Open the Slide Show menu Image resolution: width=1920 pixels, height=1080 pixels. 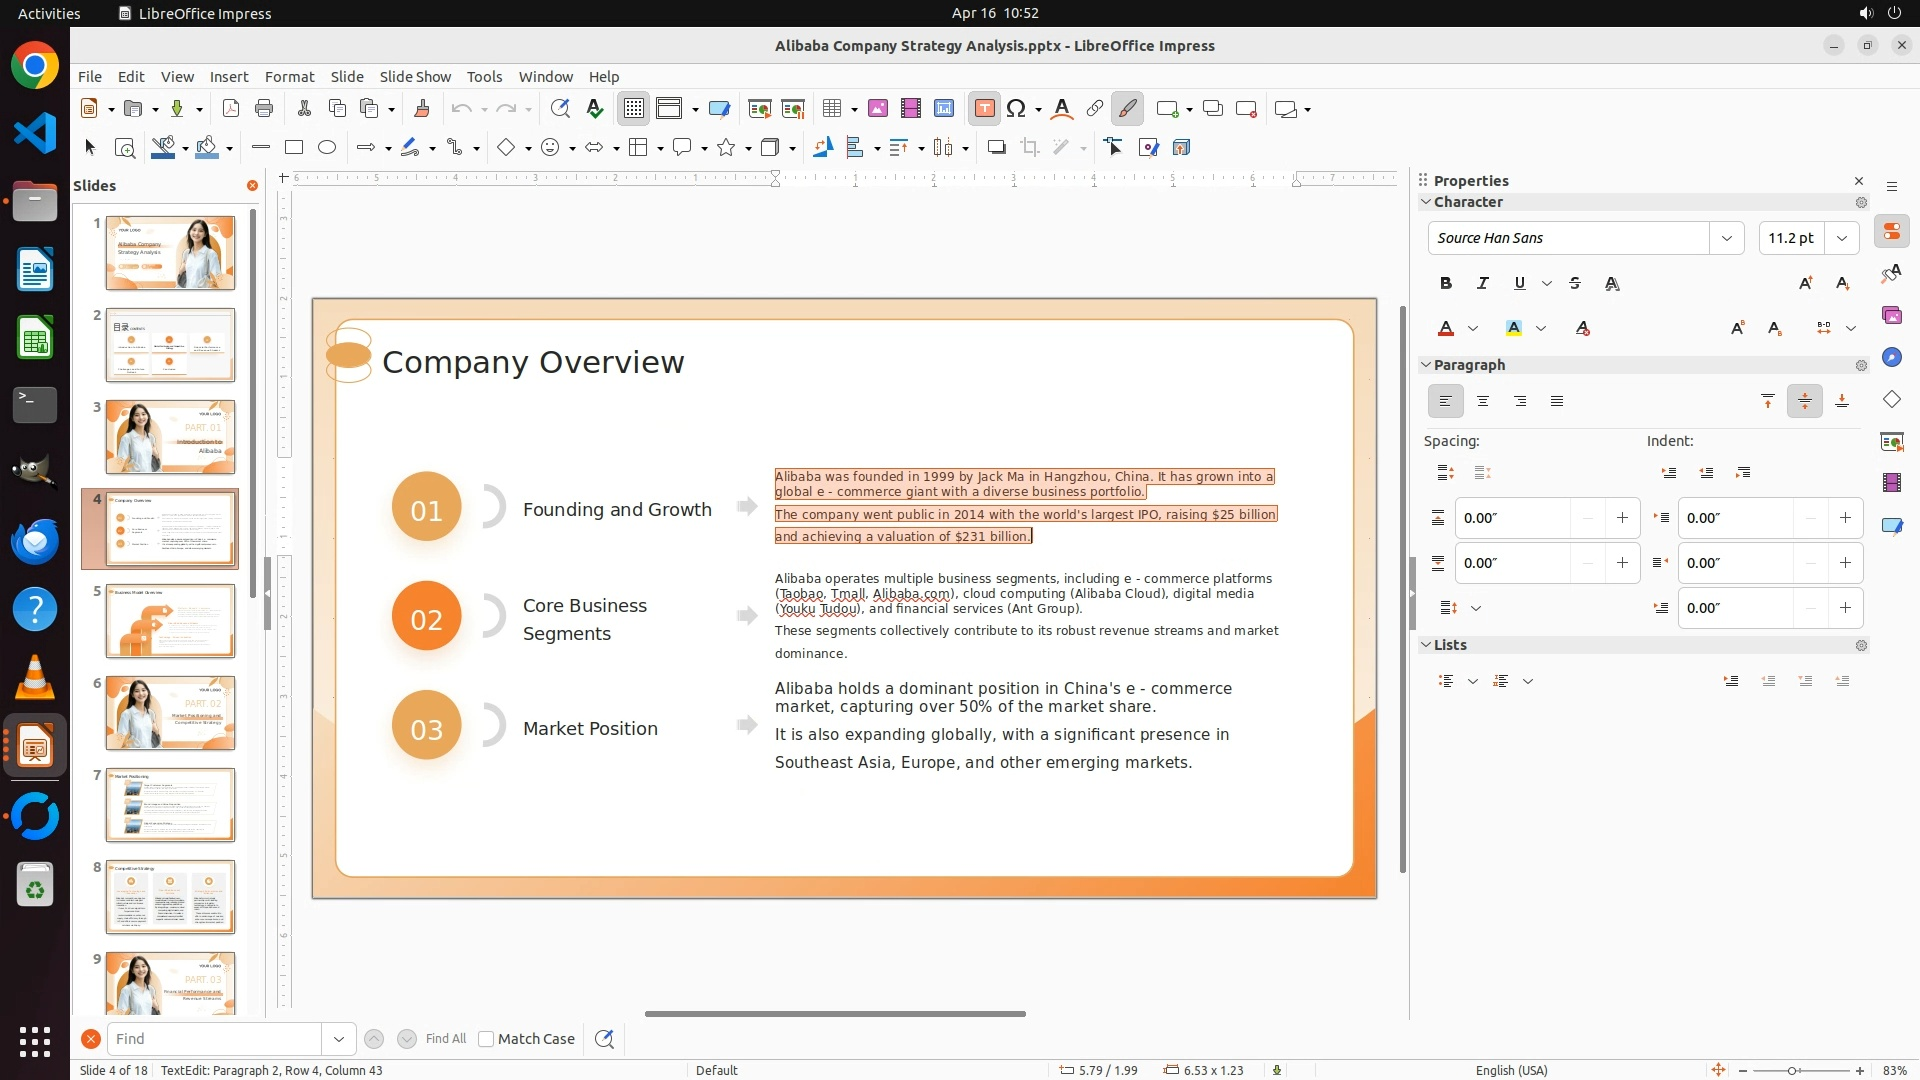[x=415, y=77]
